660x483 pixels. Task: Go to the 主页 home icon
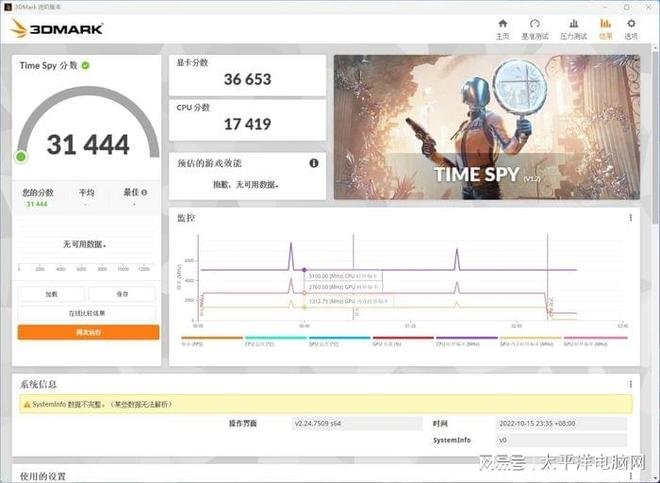[x=502, y=28]
